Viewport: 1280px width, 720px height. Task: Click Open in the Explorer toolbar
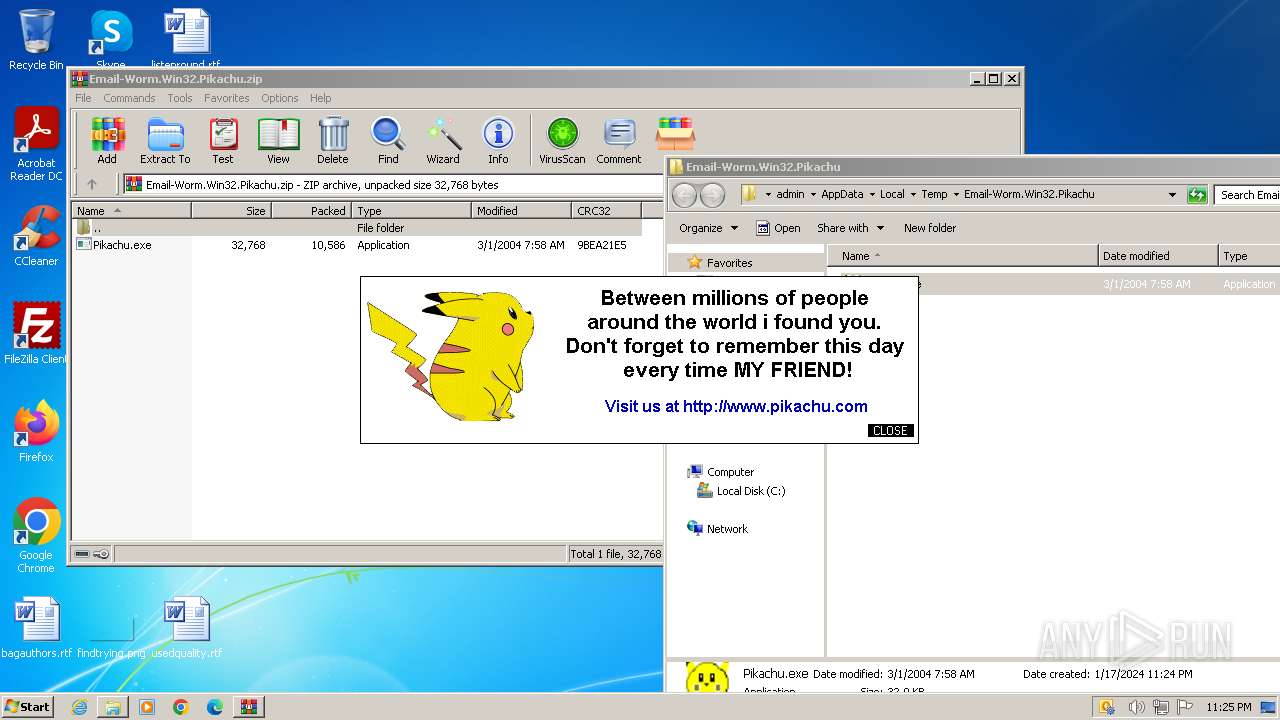[x=778, y=228]
